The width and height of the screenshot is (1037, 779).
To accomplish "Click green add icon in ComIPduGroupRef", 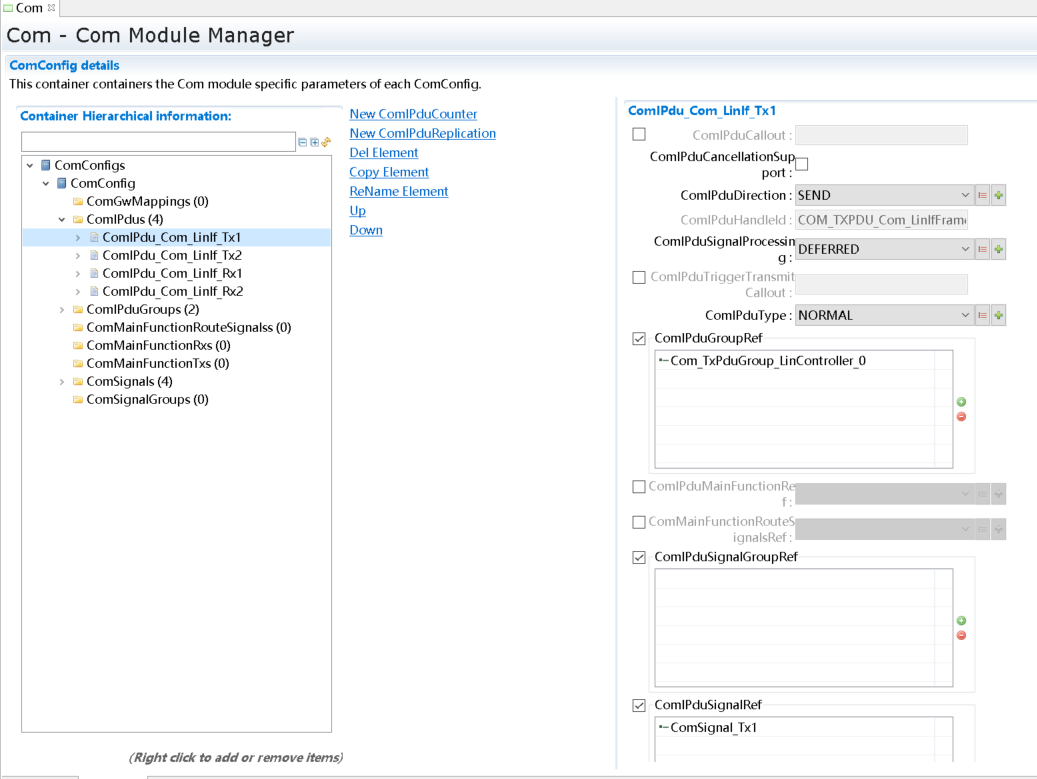I will click(x=961, y=402).
